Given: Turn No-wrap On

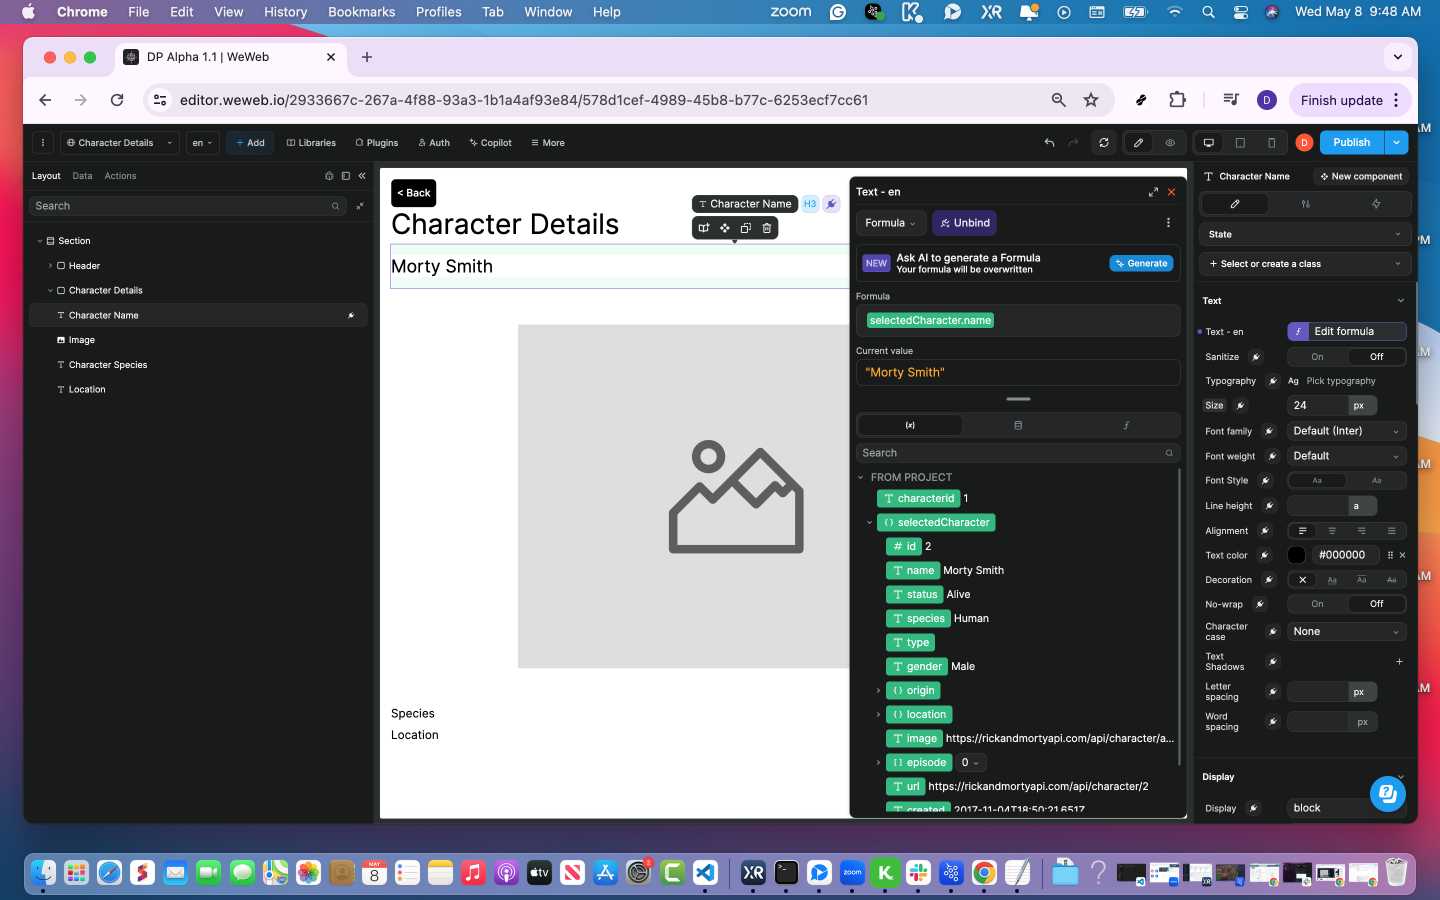Looking at the screenshot, I should click(x=1317, y=604).
